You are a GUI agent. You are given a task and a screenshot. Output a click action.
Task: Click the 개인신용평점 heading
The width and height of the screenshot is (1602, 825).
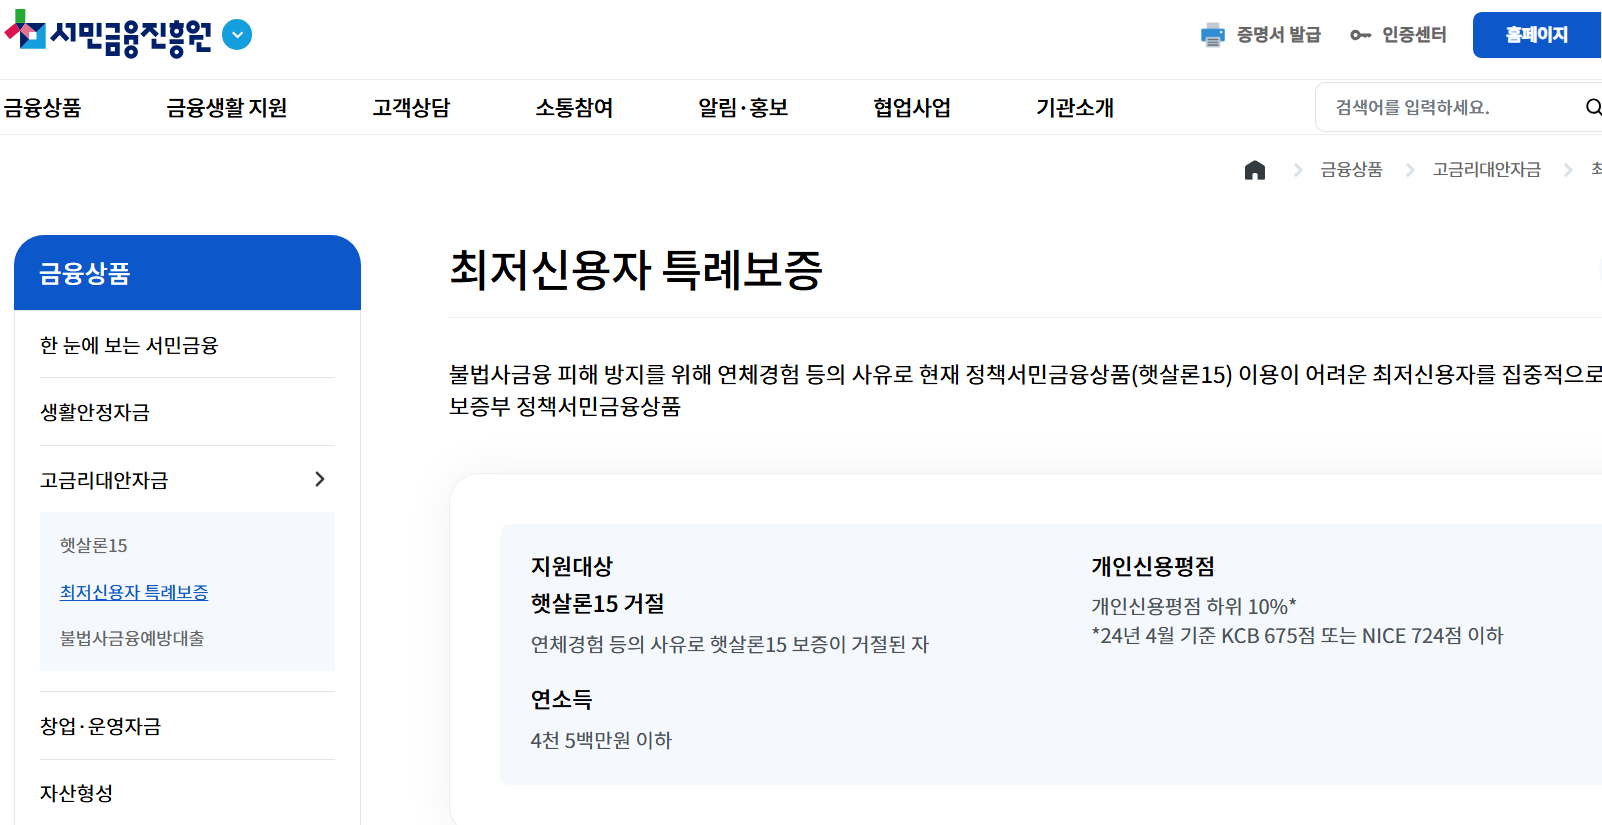[1153, 566]
